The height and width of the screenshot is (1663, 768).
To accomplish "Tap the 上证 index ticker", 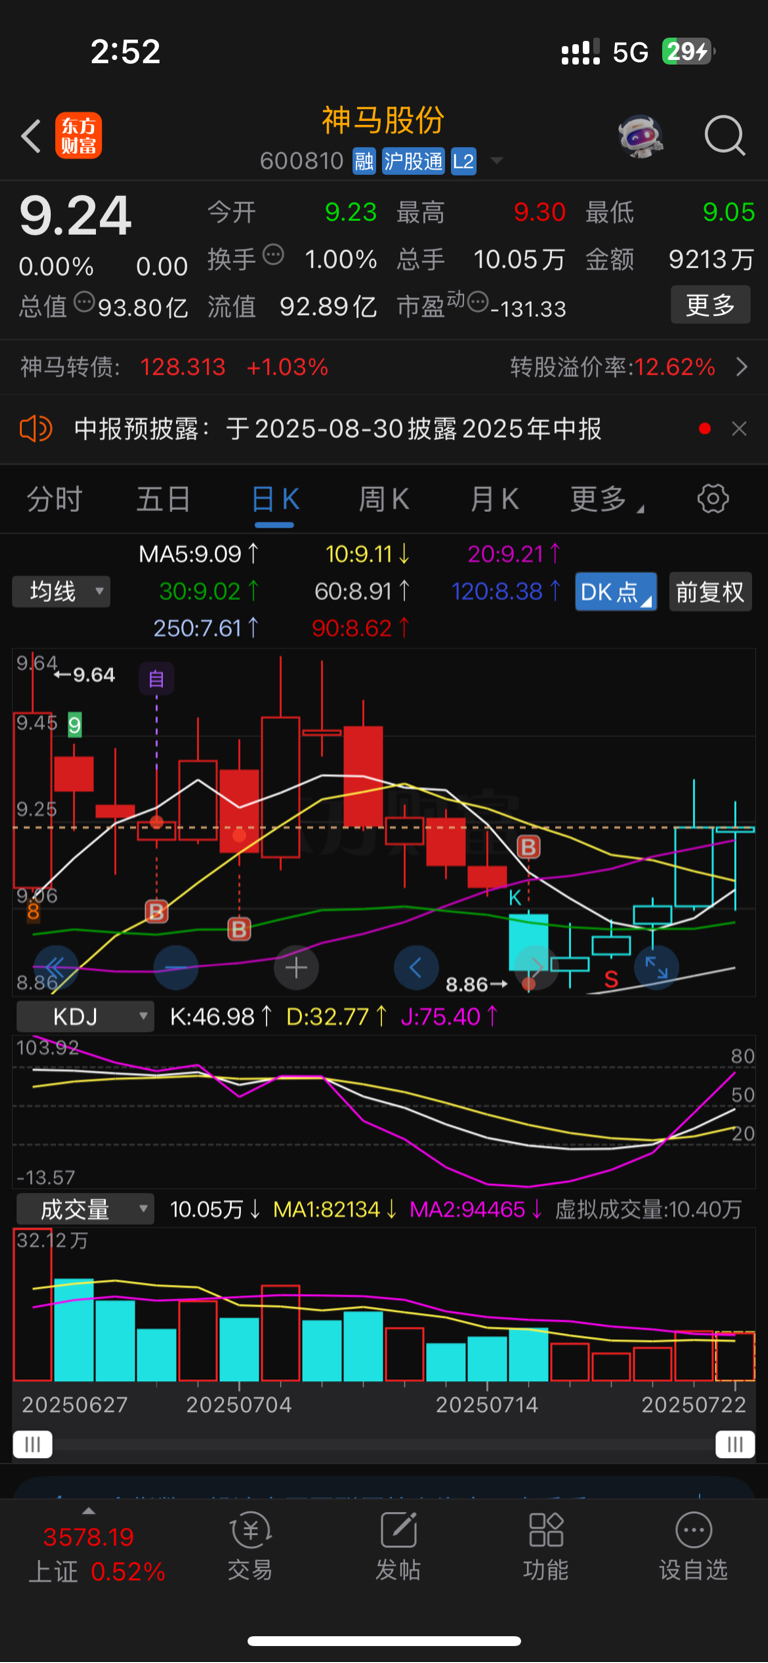I will pyautogui.click(x=97, y=1554).
